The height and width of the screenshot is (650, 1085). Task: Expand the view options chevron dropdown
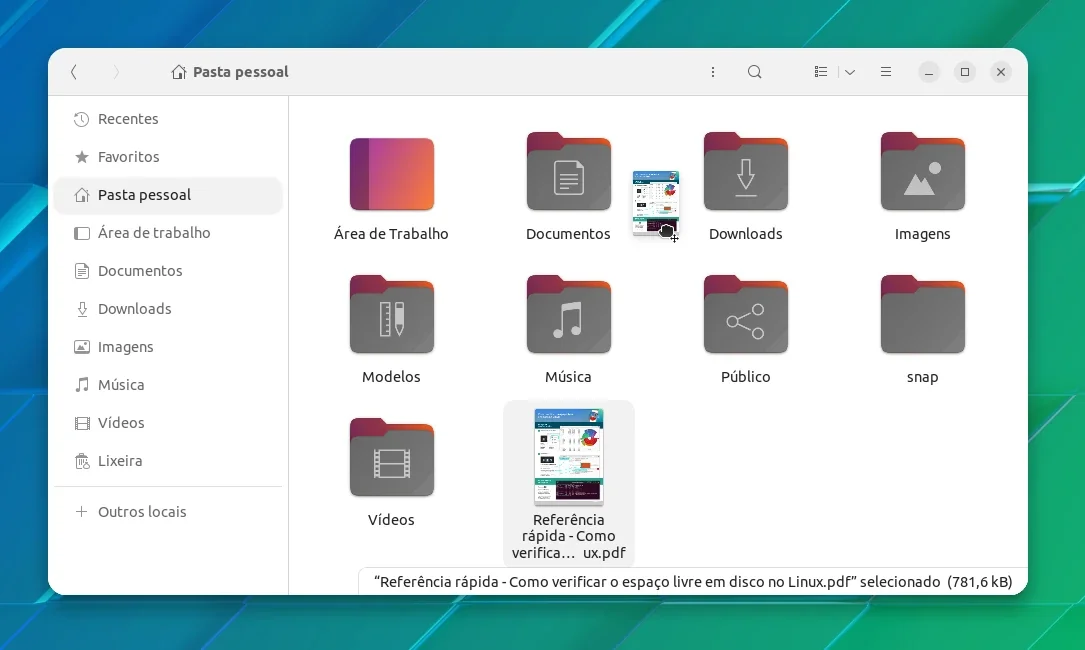tap(850, 72)
